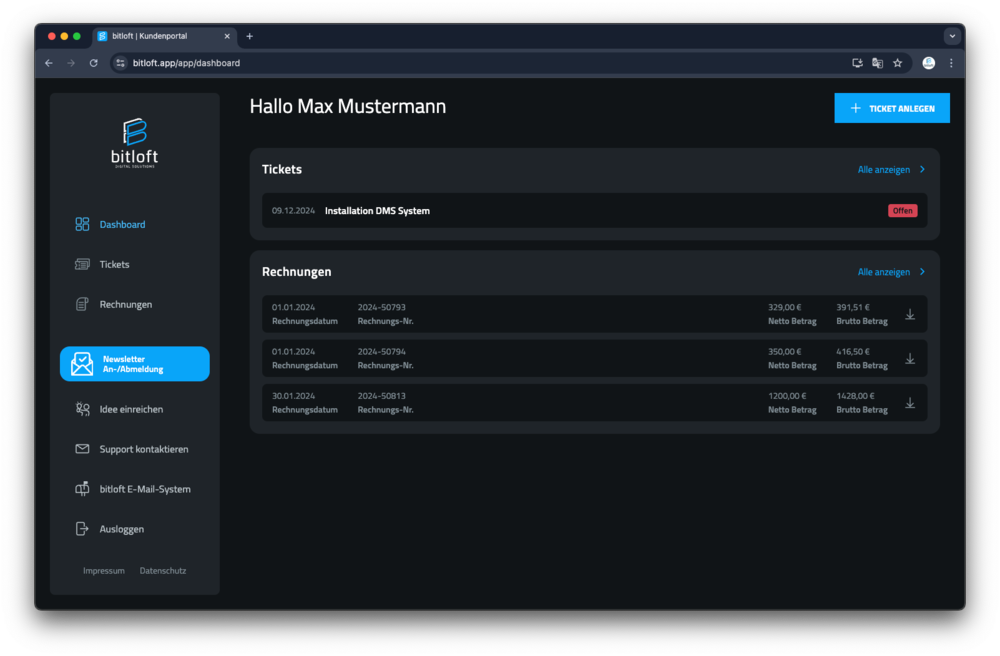The image size is (1000, 656).
Task: Click the browser forward arrow
Action: click(x=71, y=63)
